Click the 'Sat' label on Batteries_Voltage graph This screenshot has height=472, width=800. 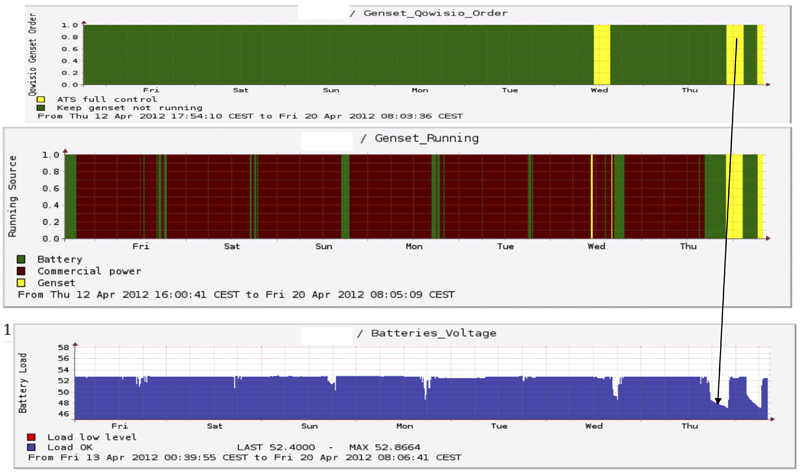click(x=214, y=426)
